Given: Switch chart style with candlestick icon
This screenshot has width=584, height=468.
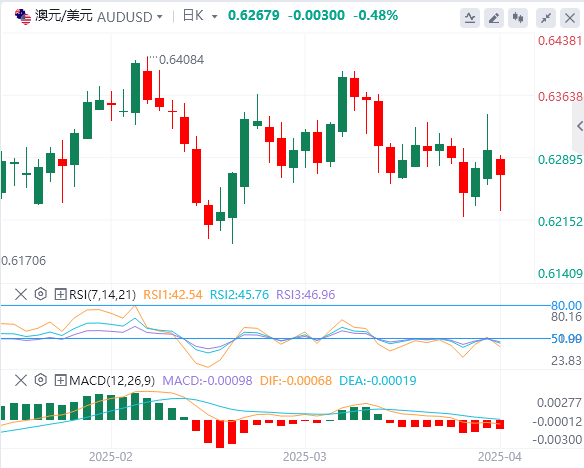Looking at the screenshot, I should click(x=518, y=17).
